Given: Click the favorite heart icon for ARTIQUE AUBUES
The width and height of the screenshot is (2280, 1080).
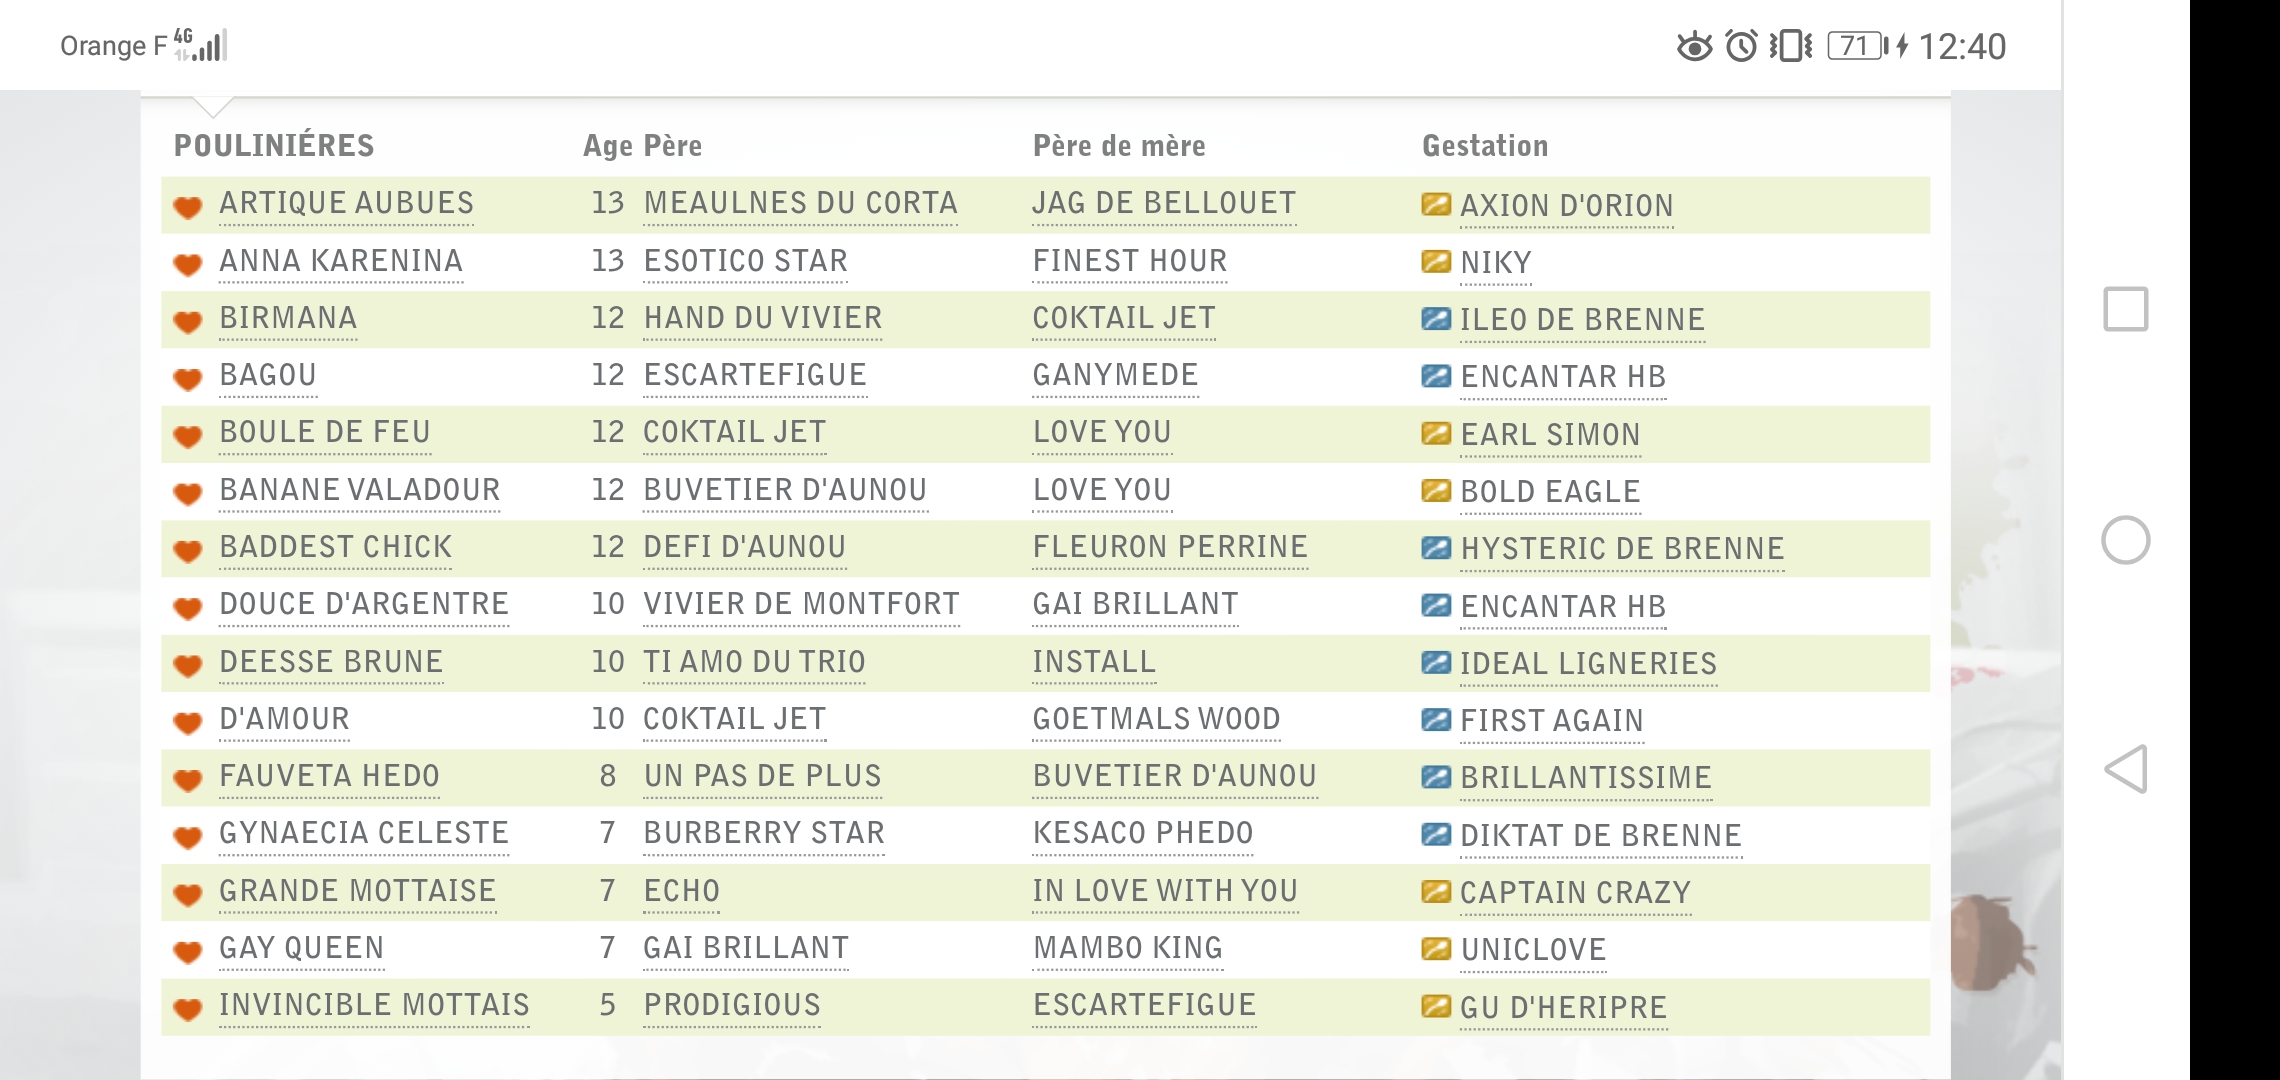Looking at the screenshot, I should 190,205.
